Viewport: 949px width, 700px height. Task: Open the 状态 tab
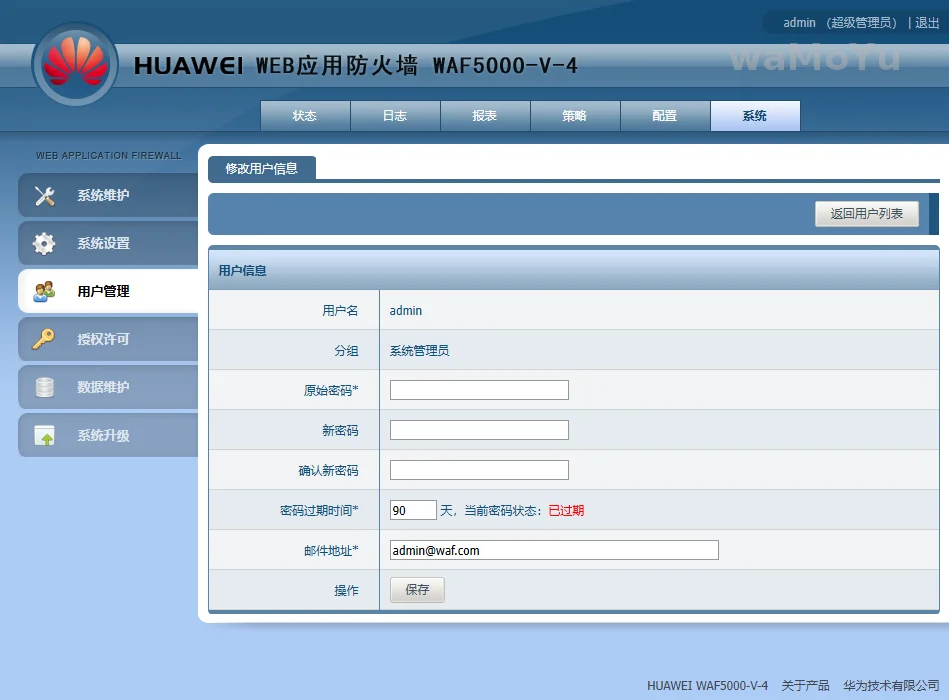(x=305, y=116)
